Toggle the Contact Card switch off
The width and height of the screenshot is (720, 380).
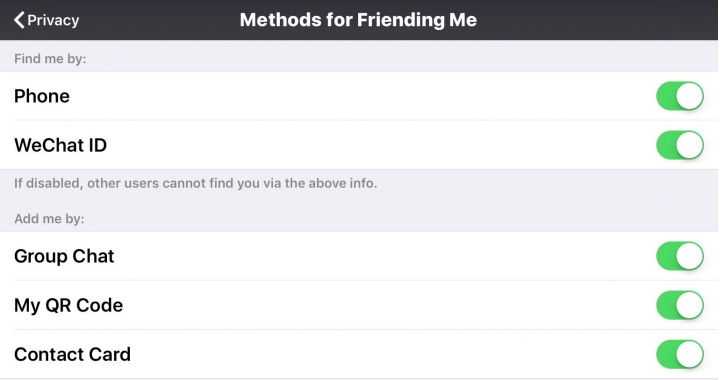point(680,354)
